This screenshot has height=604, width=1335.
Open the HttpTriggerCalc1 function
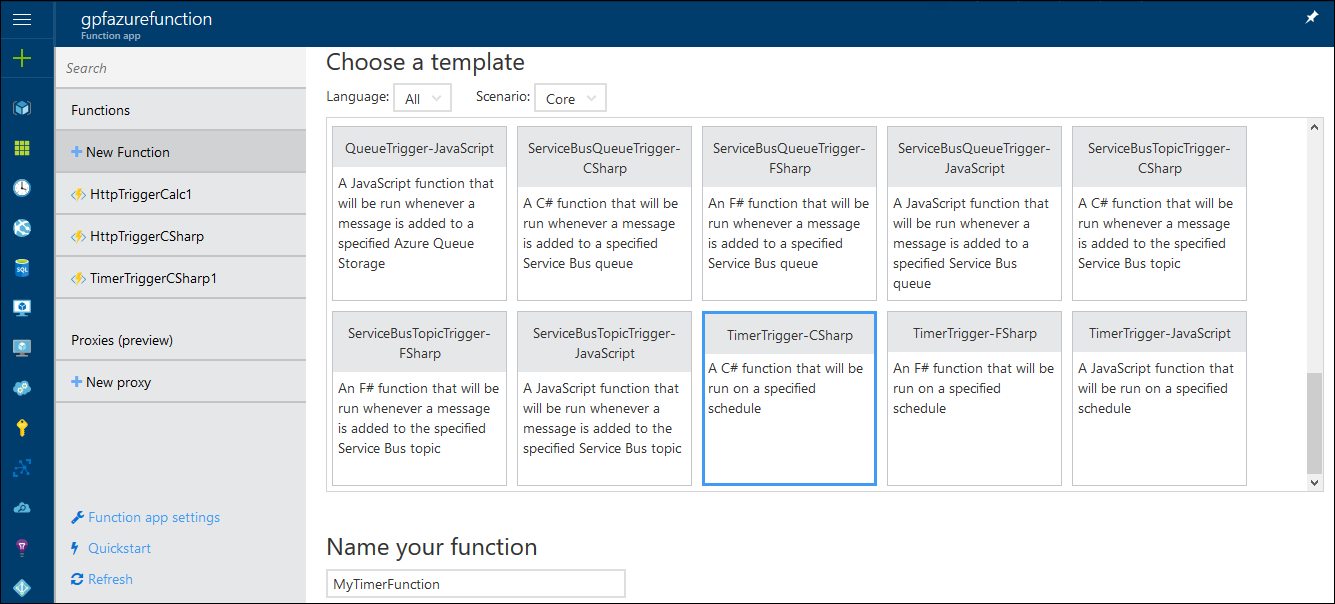tap(181, 194)
